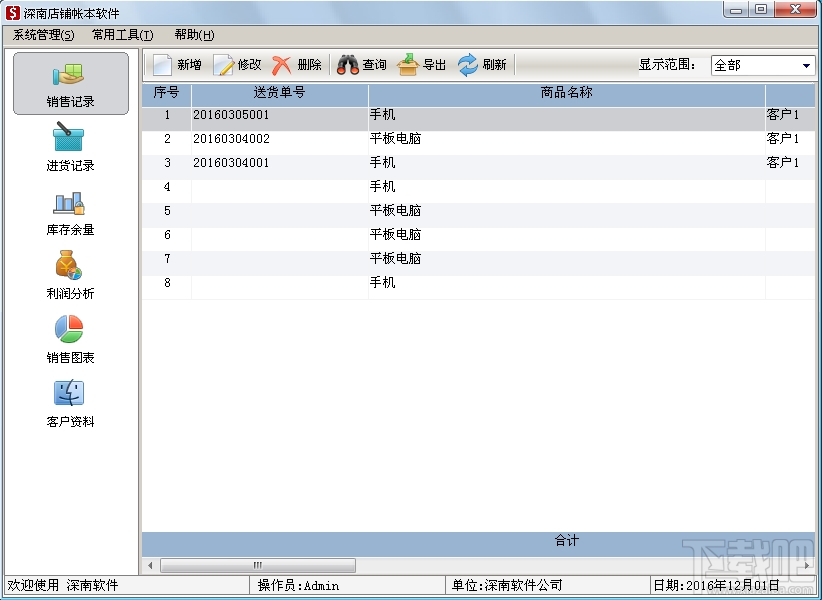The image size is (822, 600).
Task: Sort by the 序号 column header
Action: point(167,93)
